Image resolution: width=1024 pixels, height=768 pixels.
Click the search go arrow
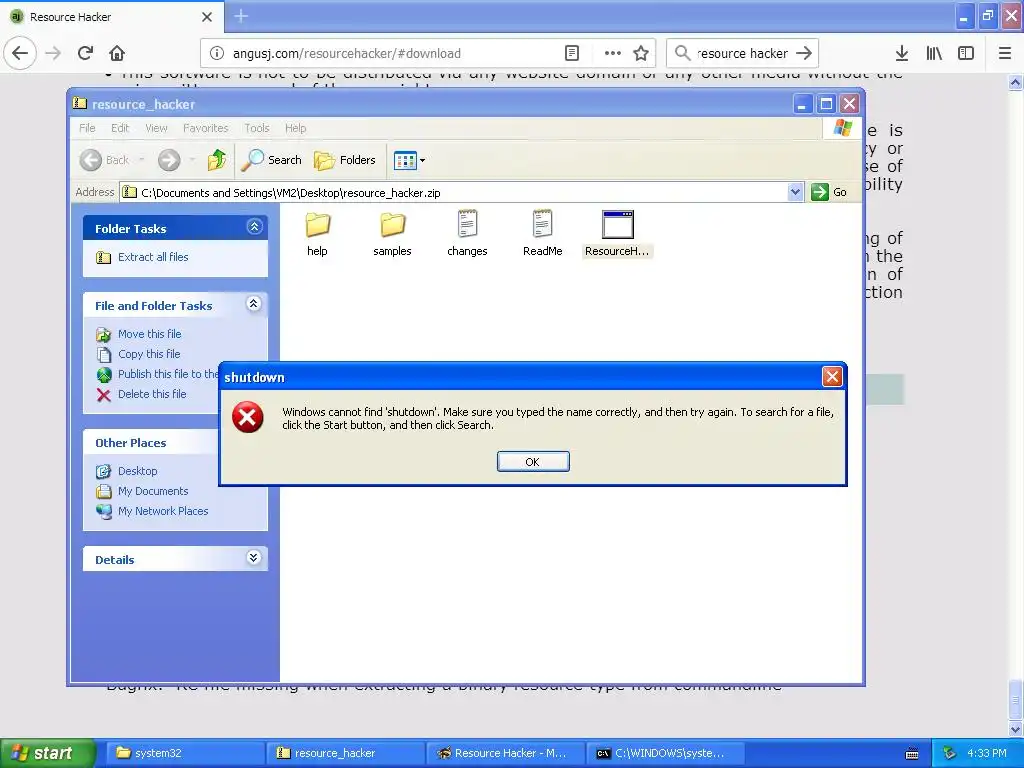(x=804, y=54)
